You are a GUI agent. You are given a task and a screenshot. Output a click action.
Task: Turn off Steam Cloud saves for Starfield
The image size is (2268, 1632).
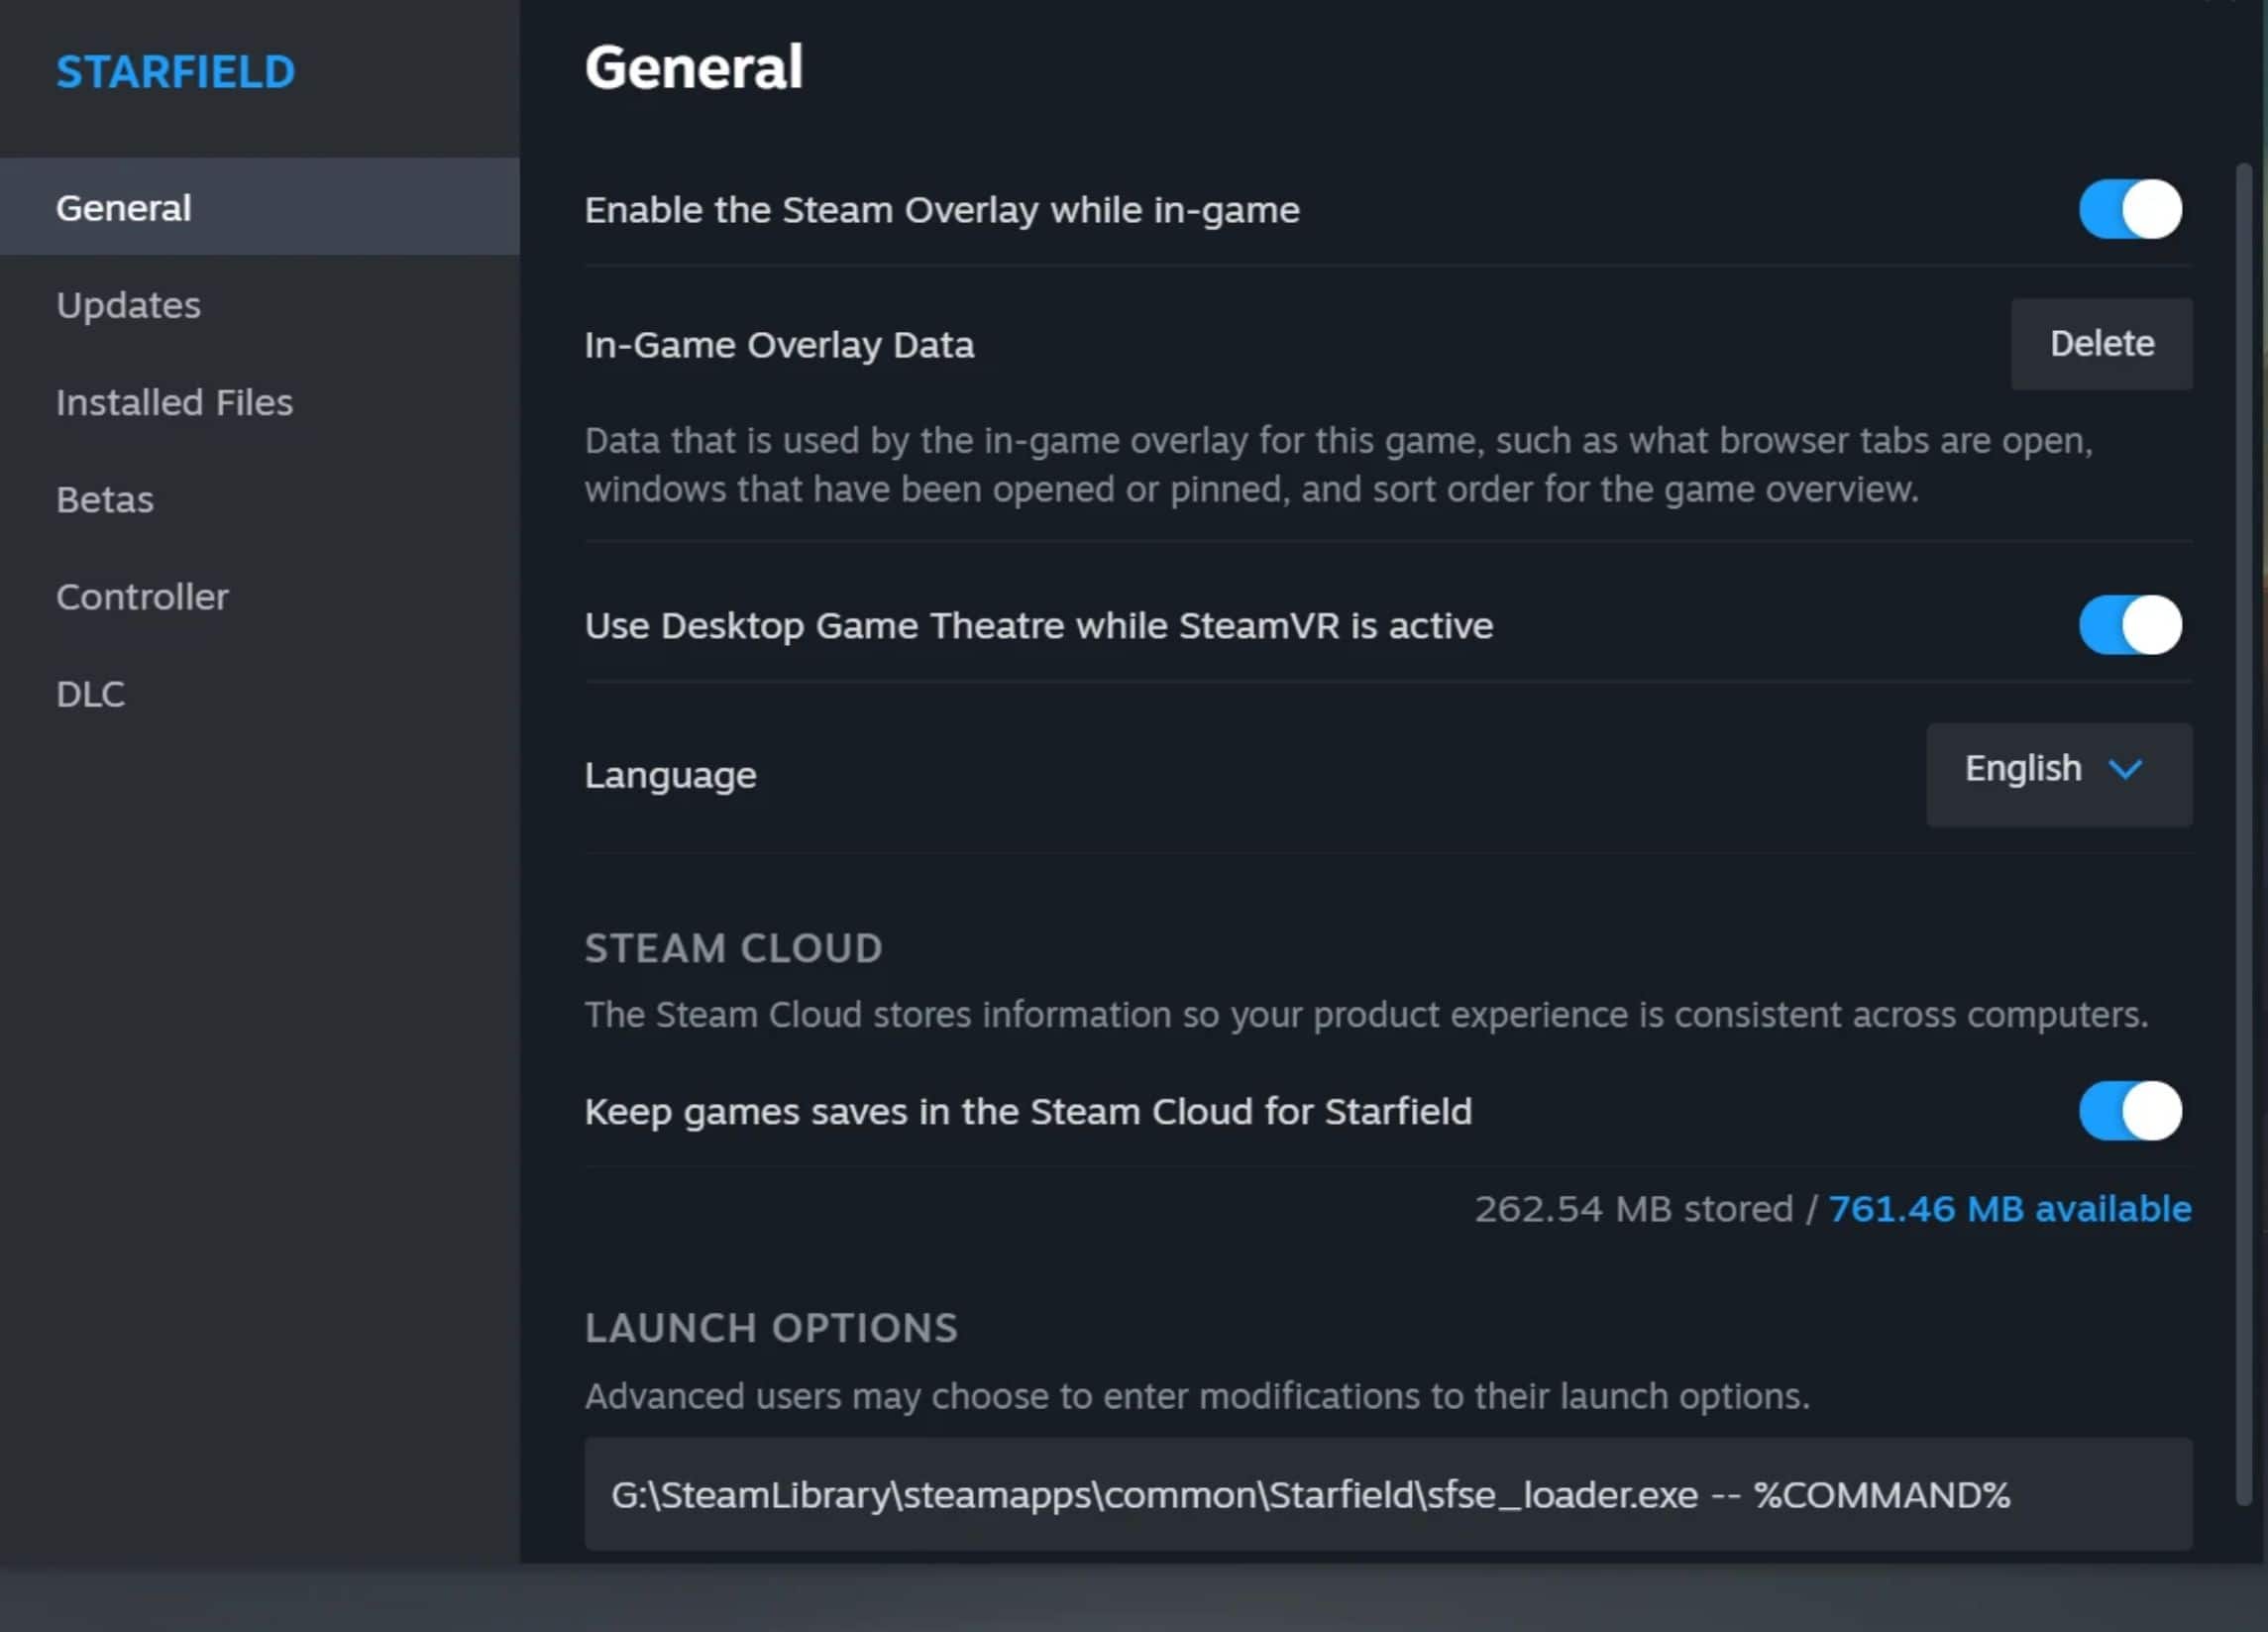pyautogui.click(x=2130, y=1111)
